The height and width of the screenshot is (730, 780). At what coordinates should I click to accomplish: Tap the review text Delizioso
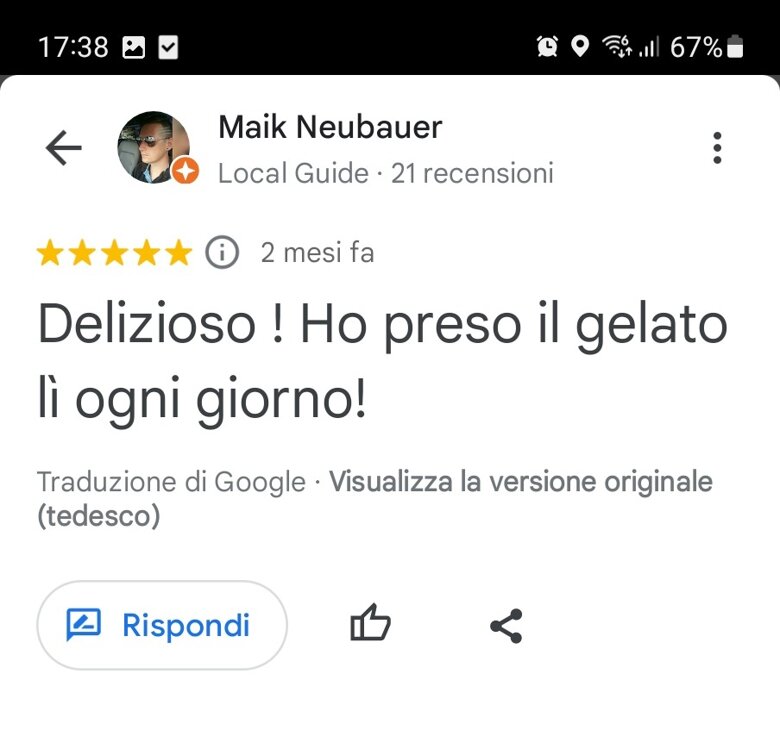[x=147, y=324]
